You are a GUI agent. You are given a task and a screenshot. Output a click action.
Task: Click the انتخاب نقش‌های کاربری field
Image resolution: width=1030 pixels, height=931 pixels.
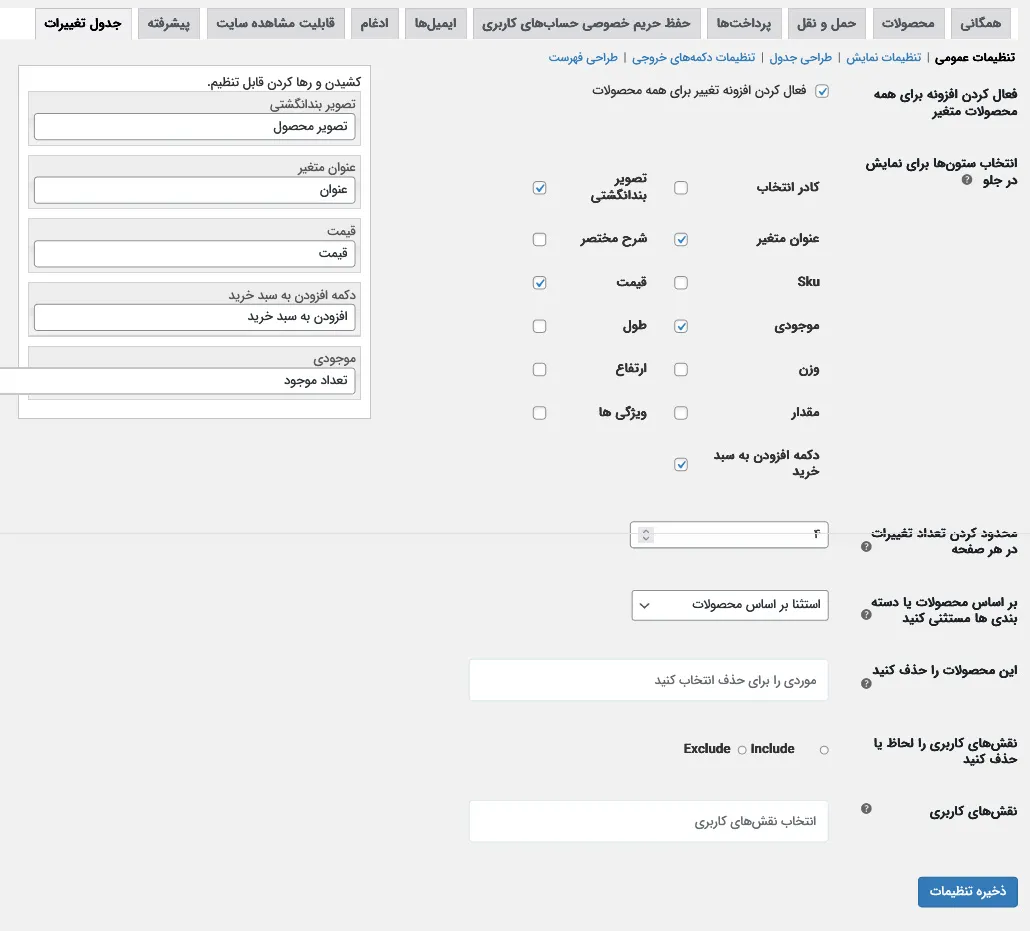coord(648,821)
